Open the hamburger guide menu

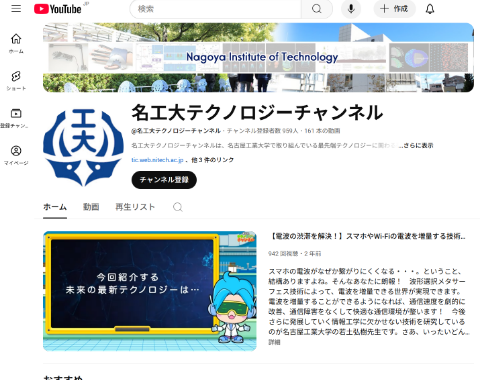click(16, 9)
